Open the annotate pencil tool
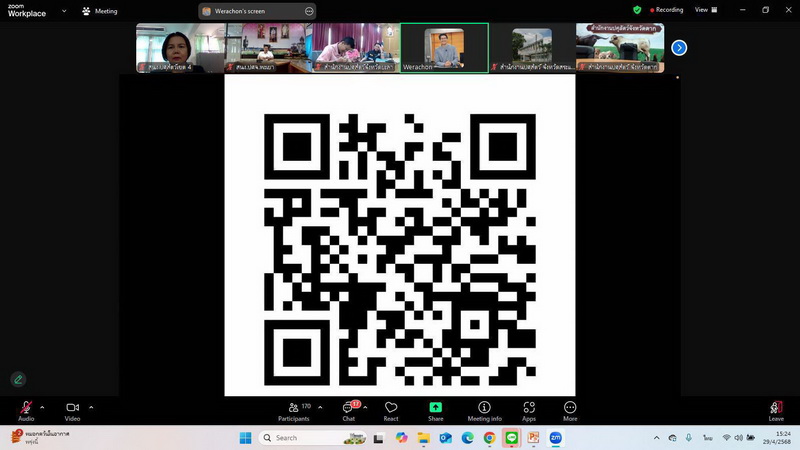Screen dimensions: 800x450 pyautogui.click(x=18, y=379)
